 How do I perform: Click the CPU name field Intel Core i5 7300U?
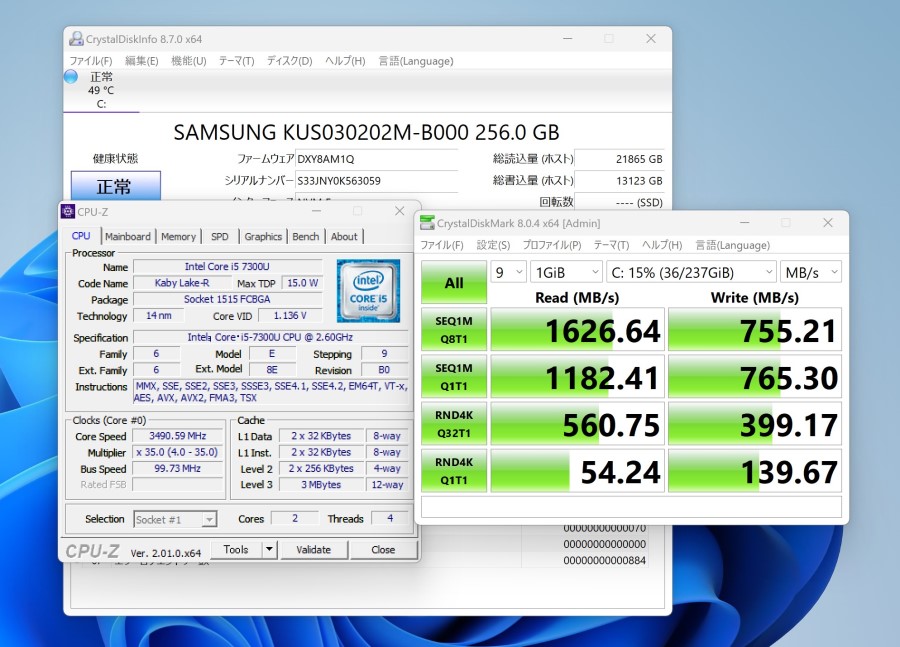227,266
